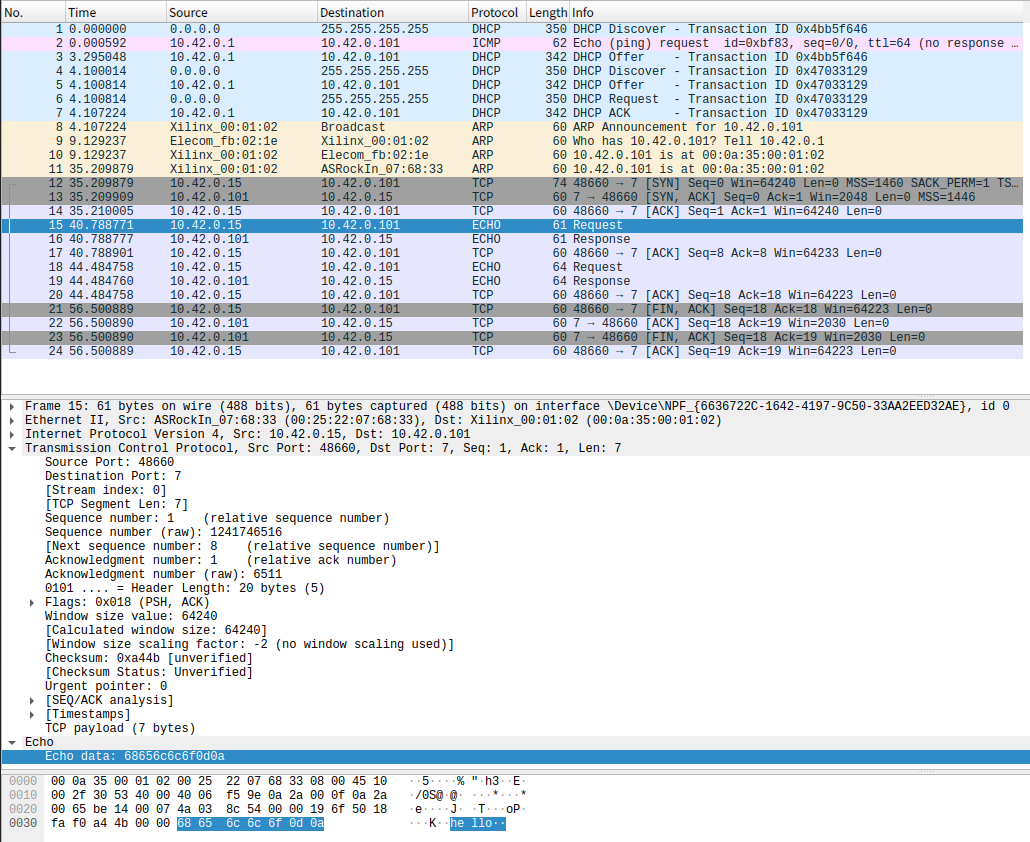Image resolution: width=1030 pixels, height=842 pixels.
Task: Select the Window size value: 64240 field
Action: point(131,617)
